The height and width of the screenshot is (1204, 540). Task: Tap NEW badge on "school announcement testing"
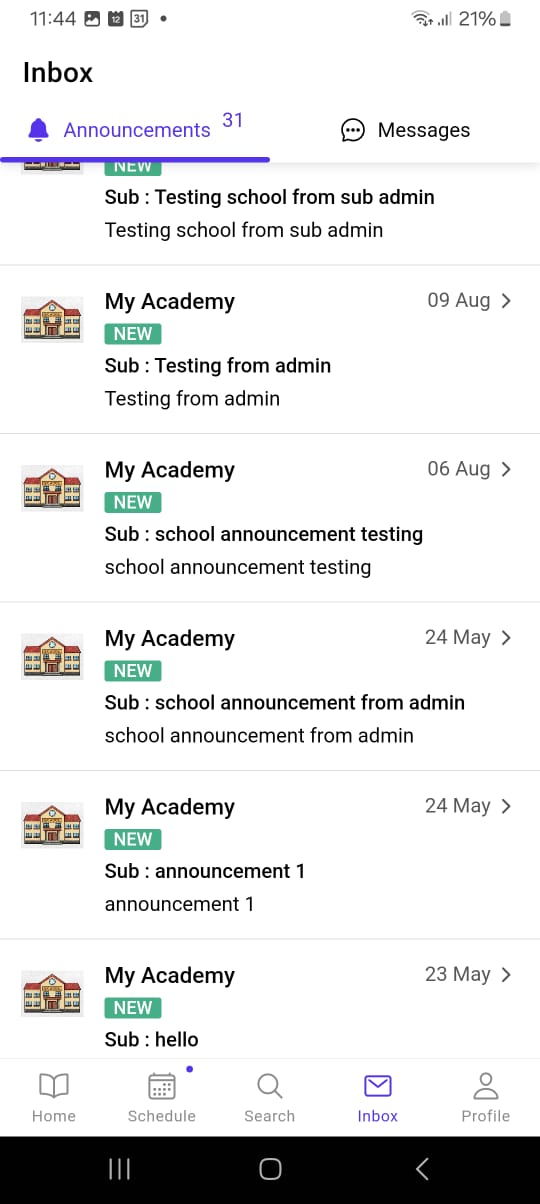(x=133, y=502)
